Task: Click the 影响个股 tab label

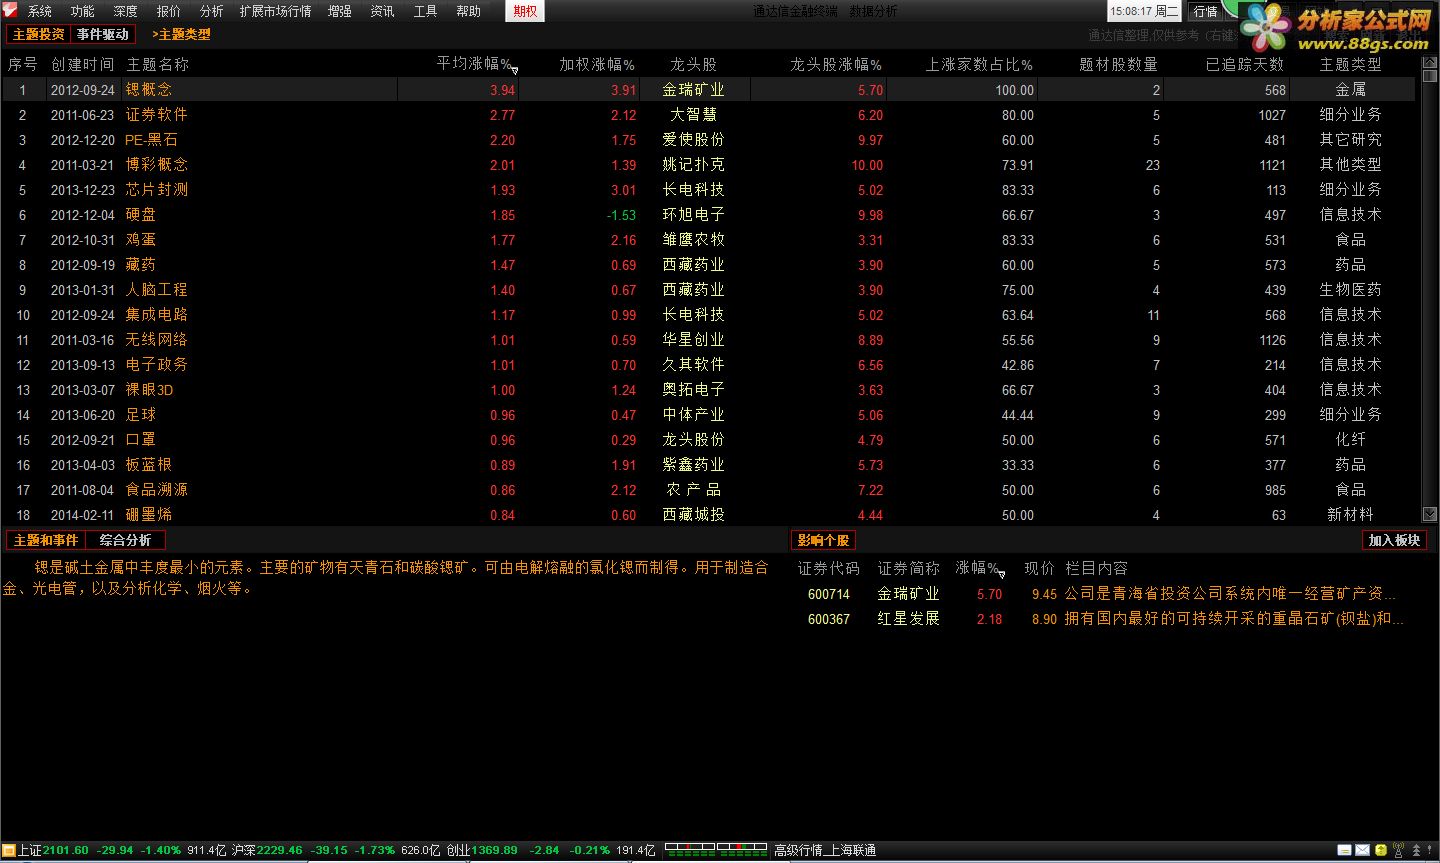Action: pyautogui.click(x=823, y=540)
